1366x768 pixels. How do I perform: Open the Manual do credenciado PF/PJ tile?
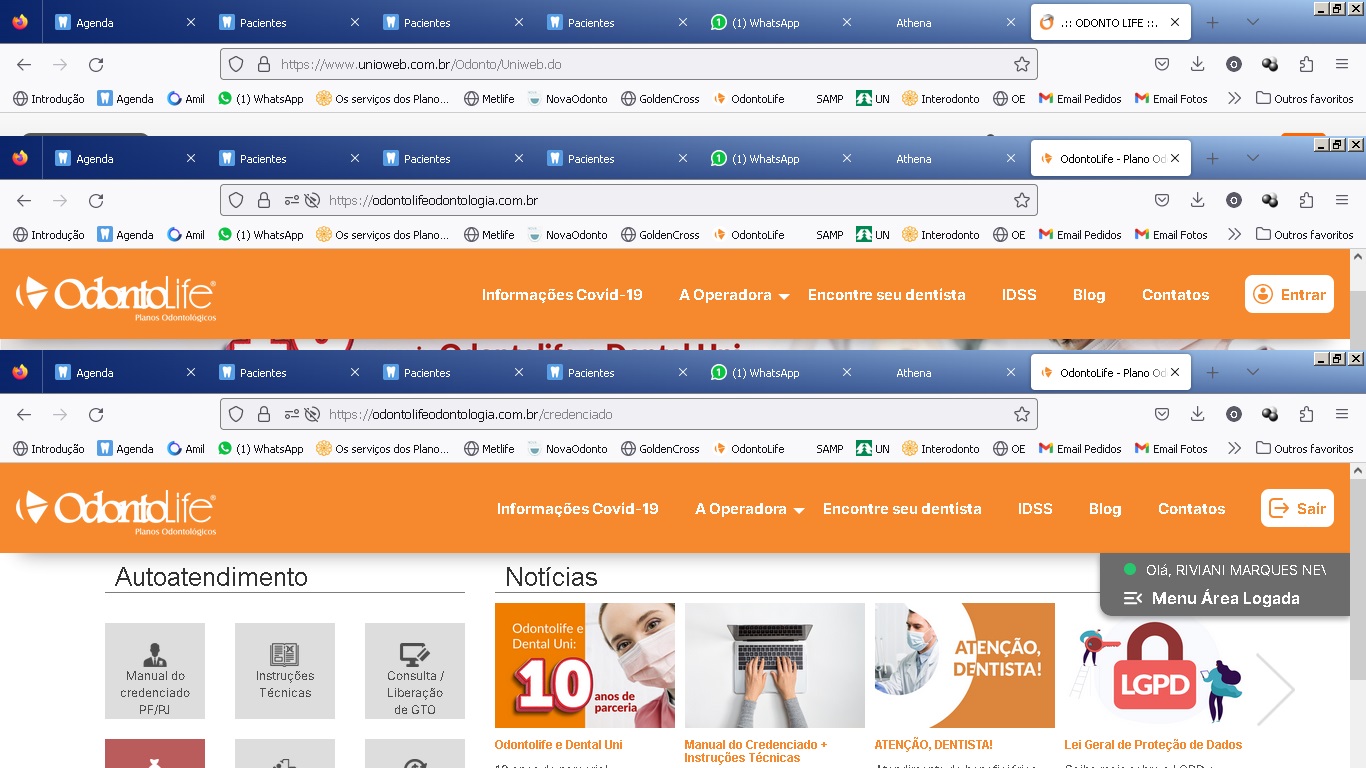(x=155, y=671)
